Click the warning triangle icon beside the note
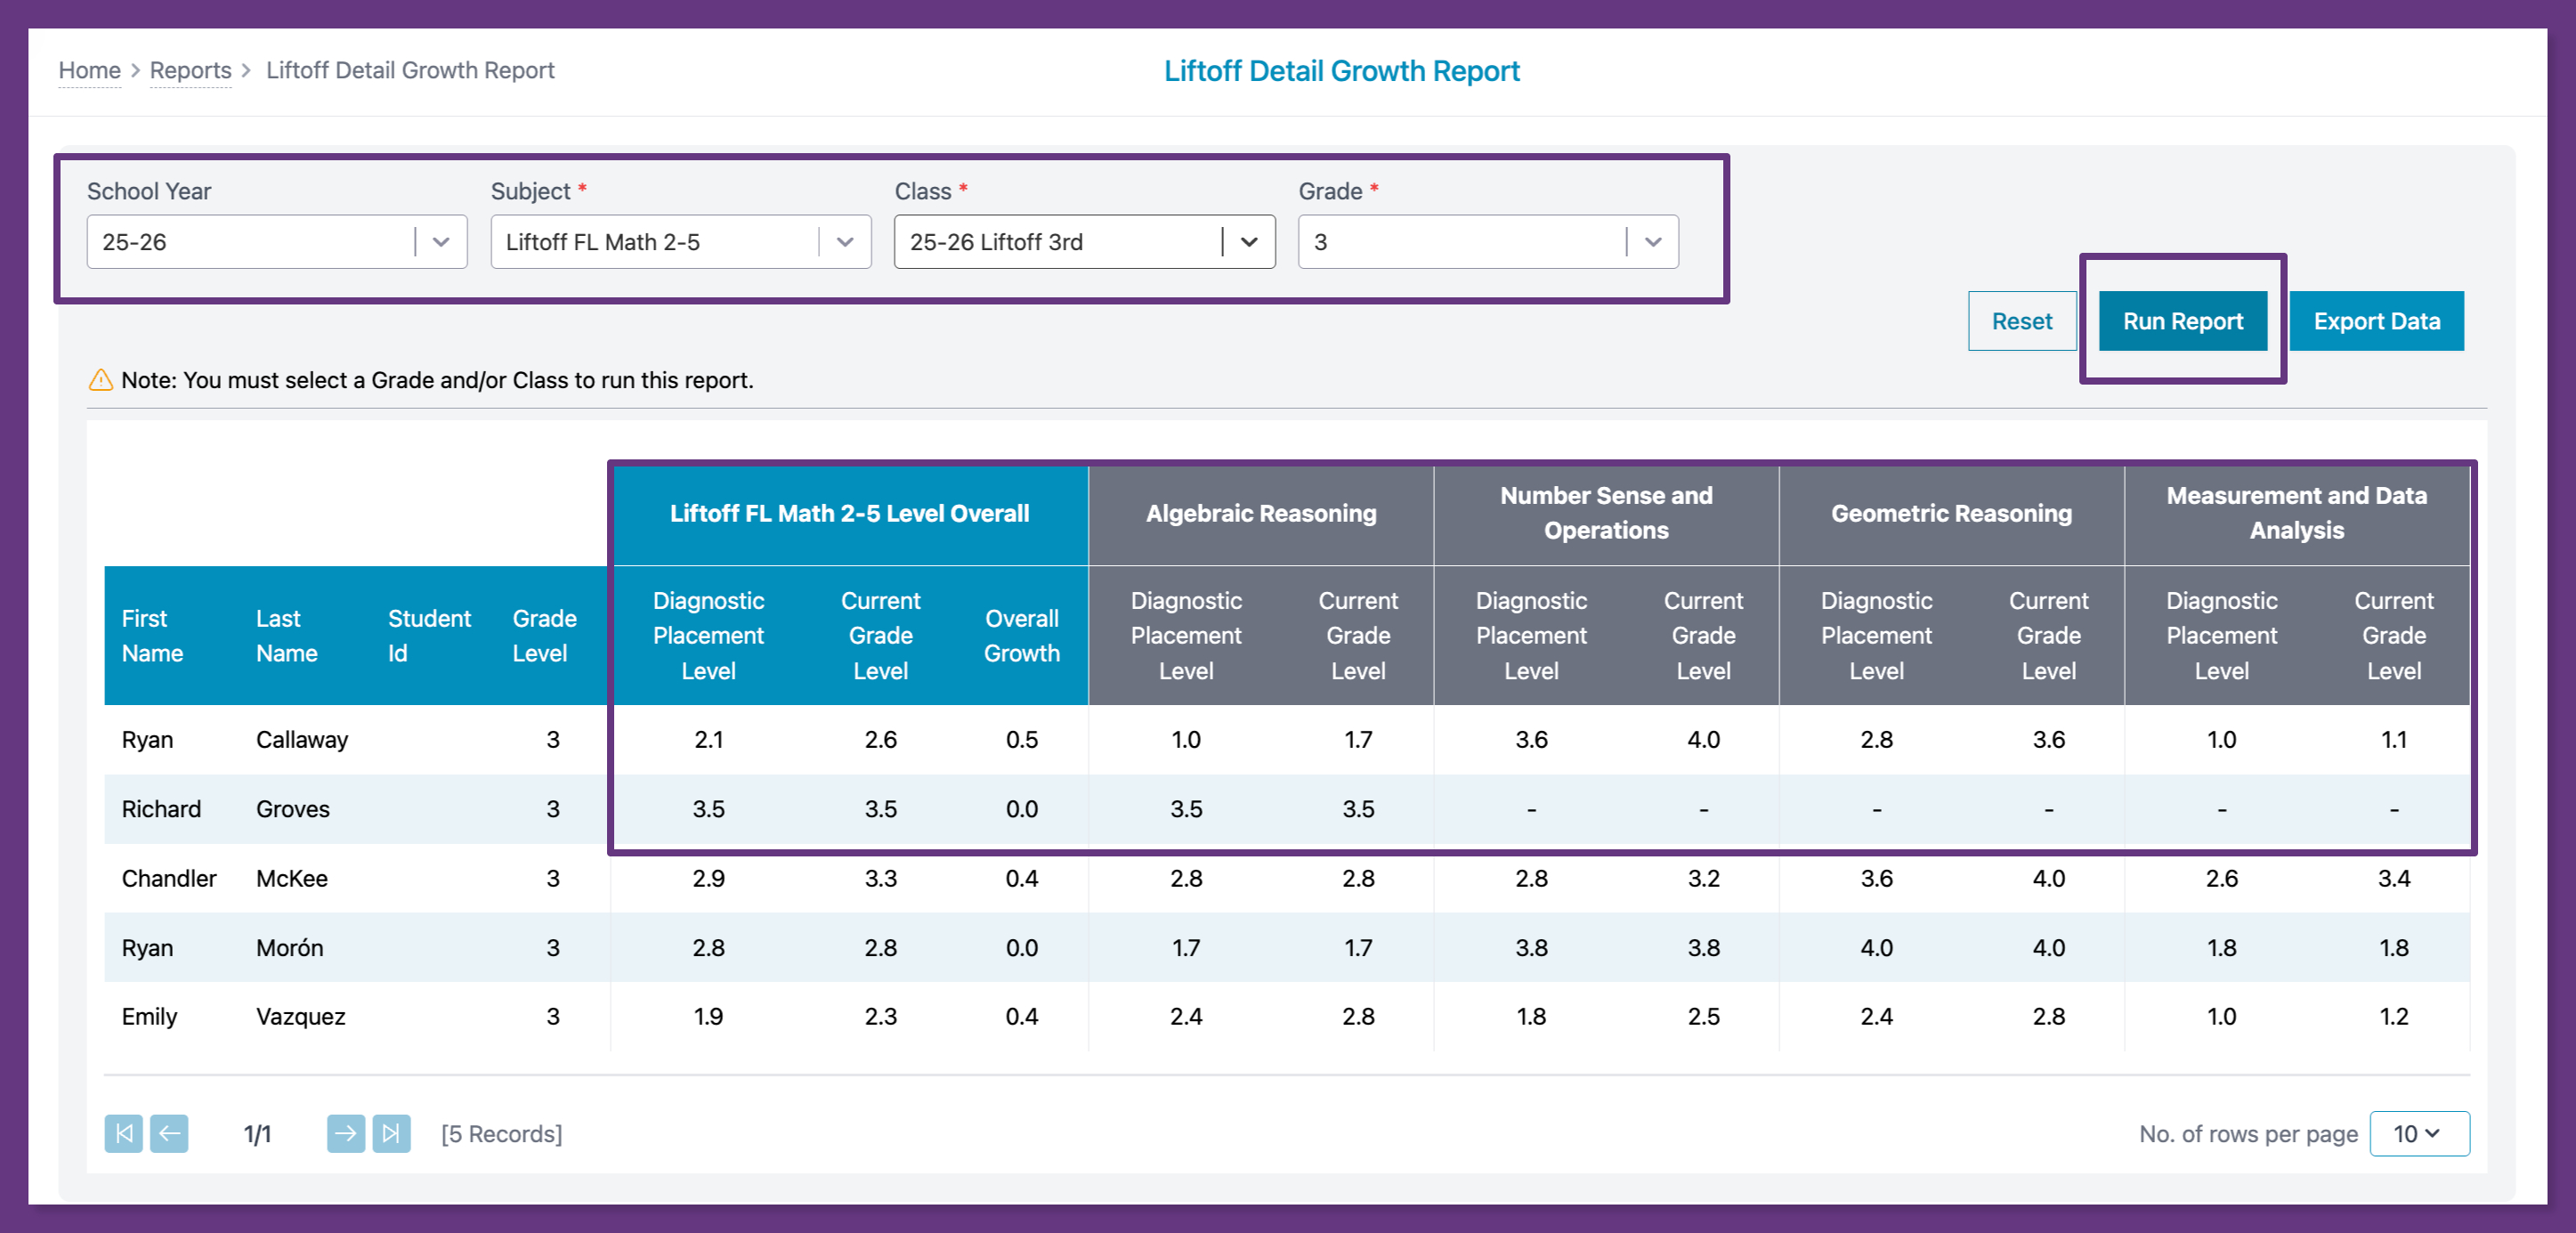This screenshot has height=1233, width=2576. (x=101, y=380)
